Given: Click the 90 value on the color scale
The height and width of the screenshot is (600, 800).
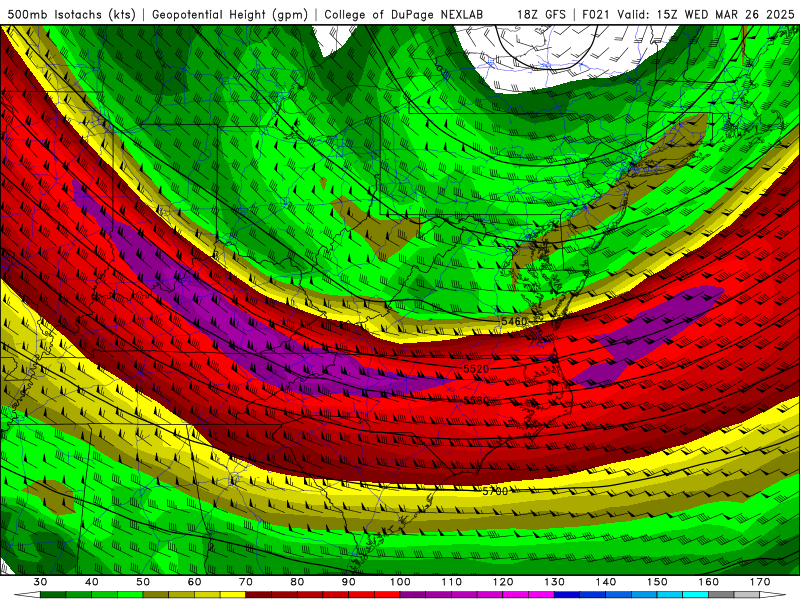Looking at the screenshot, I should click(348, 582).
